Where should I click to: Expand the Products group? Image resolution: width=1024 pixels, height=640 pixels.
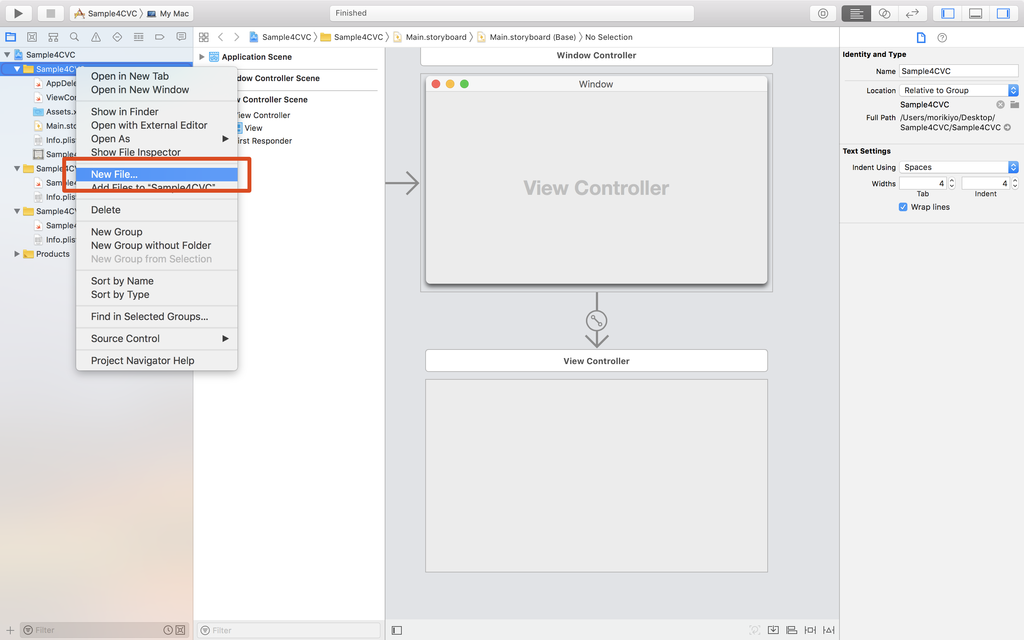17,254
